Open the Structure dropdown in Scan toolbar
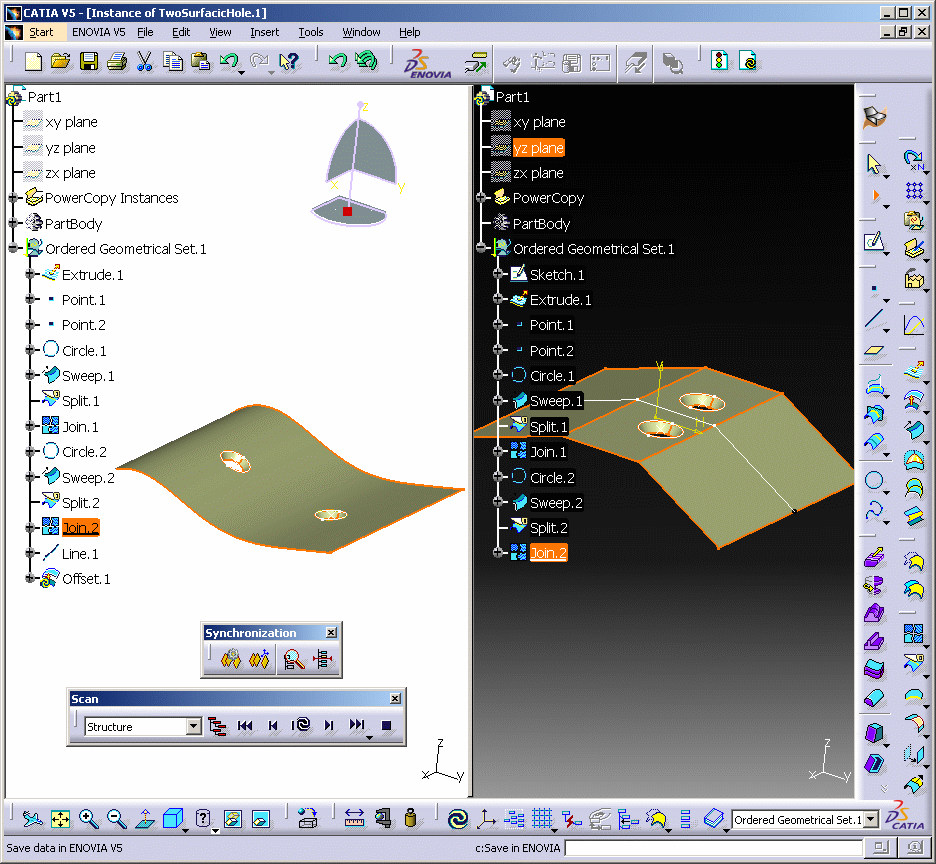 point(194,727)
